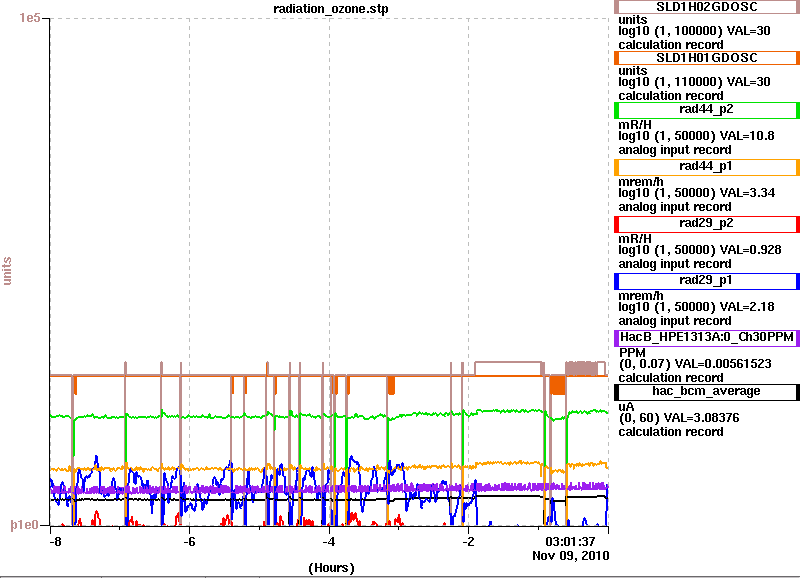Select the HacB_HPE1313A:0_Ch30PPM legend entry
This screenshot has height=578, width=800.
click(707, 338)
